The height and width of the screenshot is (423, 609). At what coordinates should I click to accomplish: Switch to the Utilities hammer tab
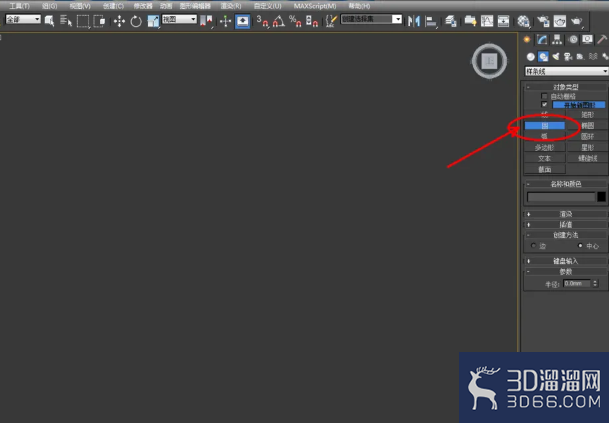pyautogui.click(x=602, y=39)
